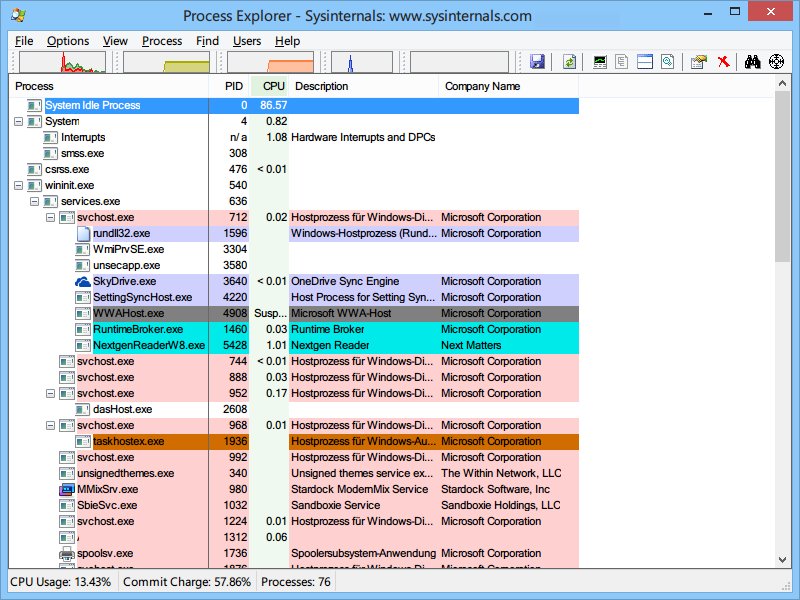Click the WWAHost.exe process icon
This screenshot has height=600, width=800.
pyautogui.click(x=83, y=313)
